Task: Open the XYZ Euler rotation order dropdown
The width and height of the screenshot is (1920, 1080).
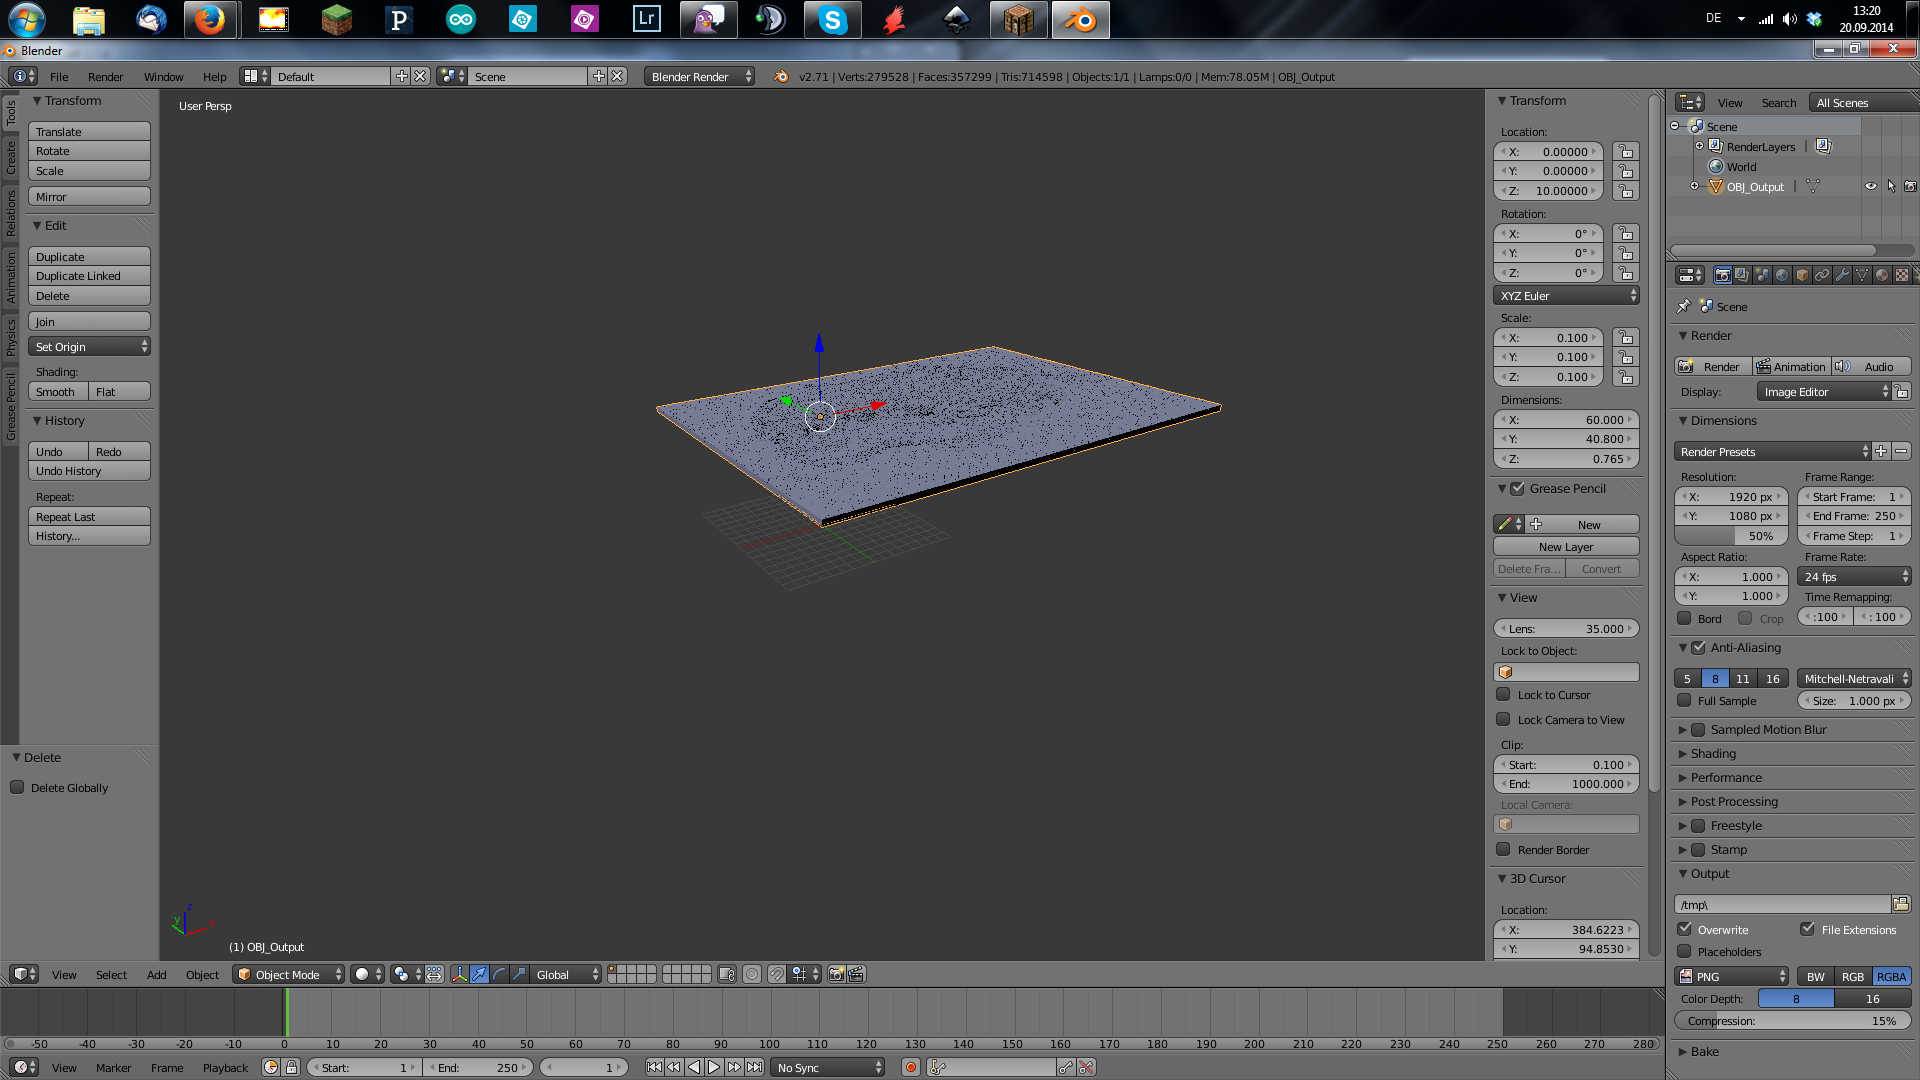Action: coord(1566,295)
